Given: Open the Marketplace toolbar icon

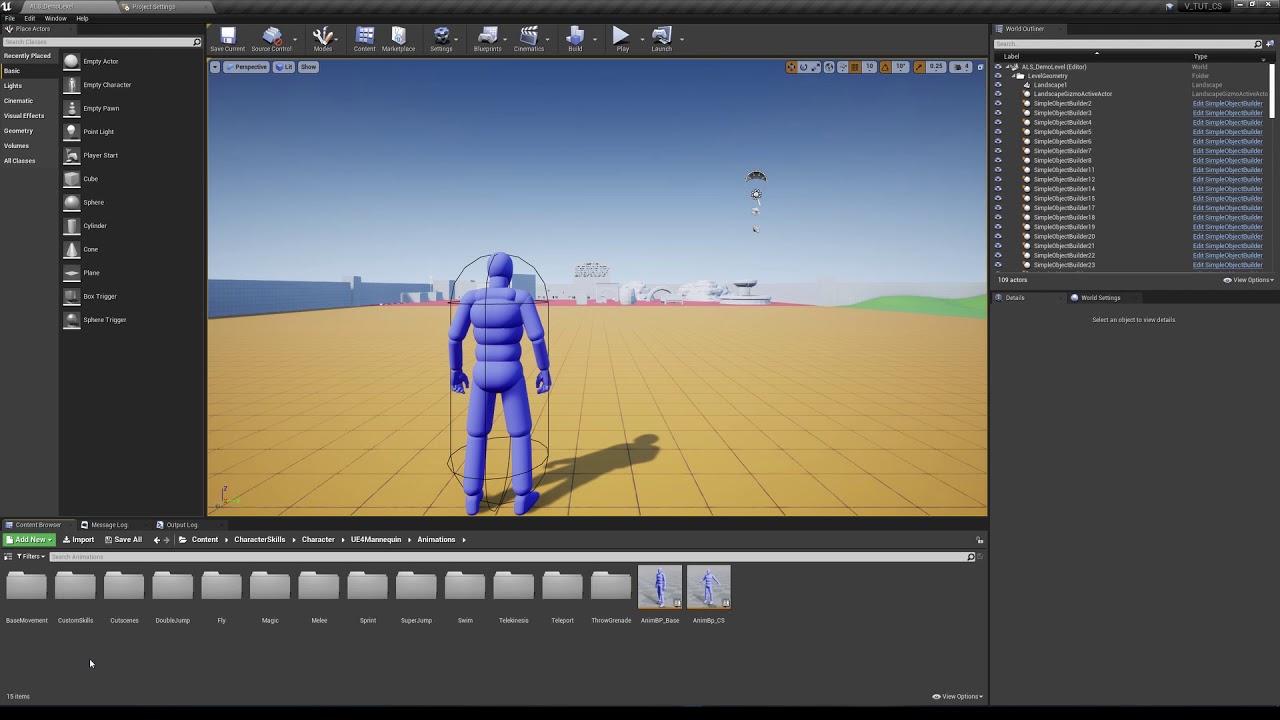Looking at the screenshot, I should click(398, 40).
